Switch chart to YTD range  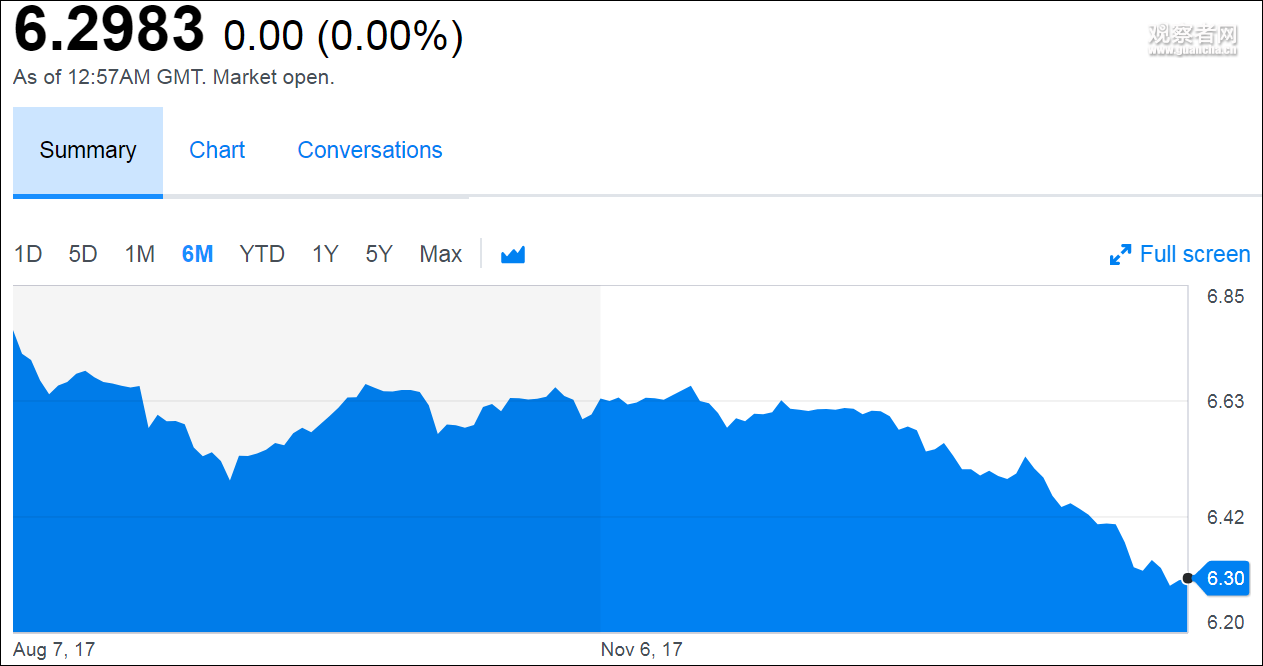point(262,255)
